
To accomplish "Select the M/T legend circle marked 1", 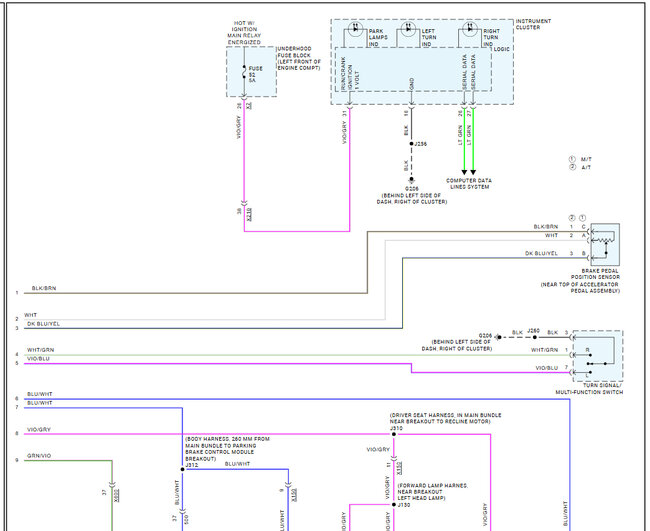I will (572, 159).
